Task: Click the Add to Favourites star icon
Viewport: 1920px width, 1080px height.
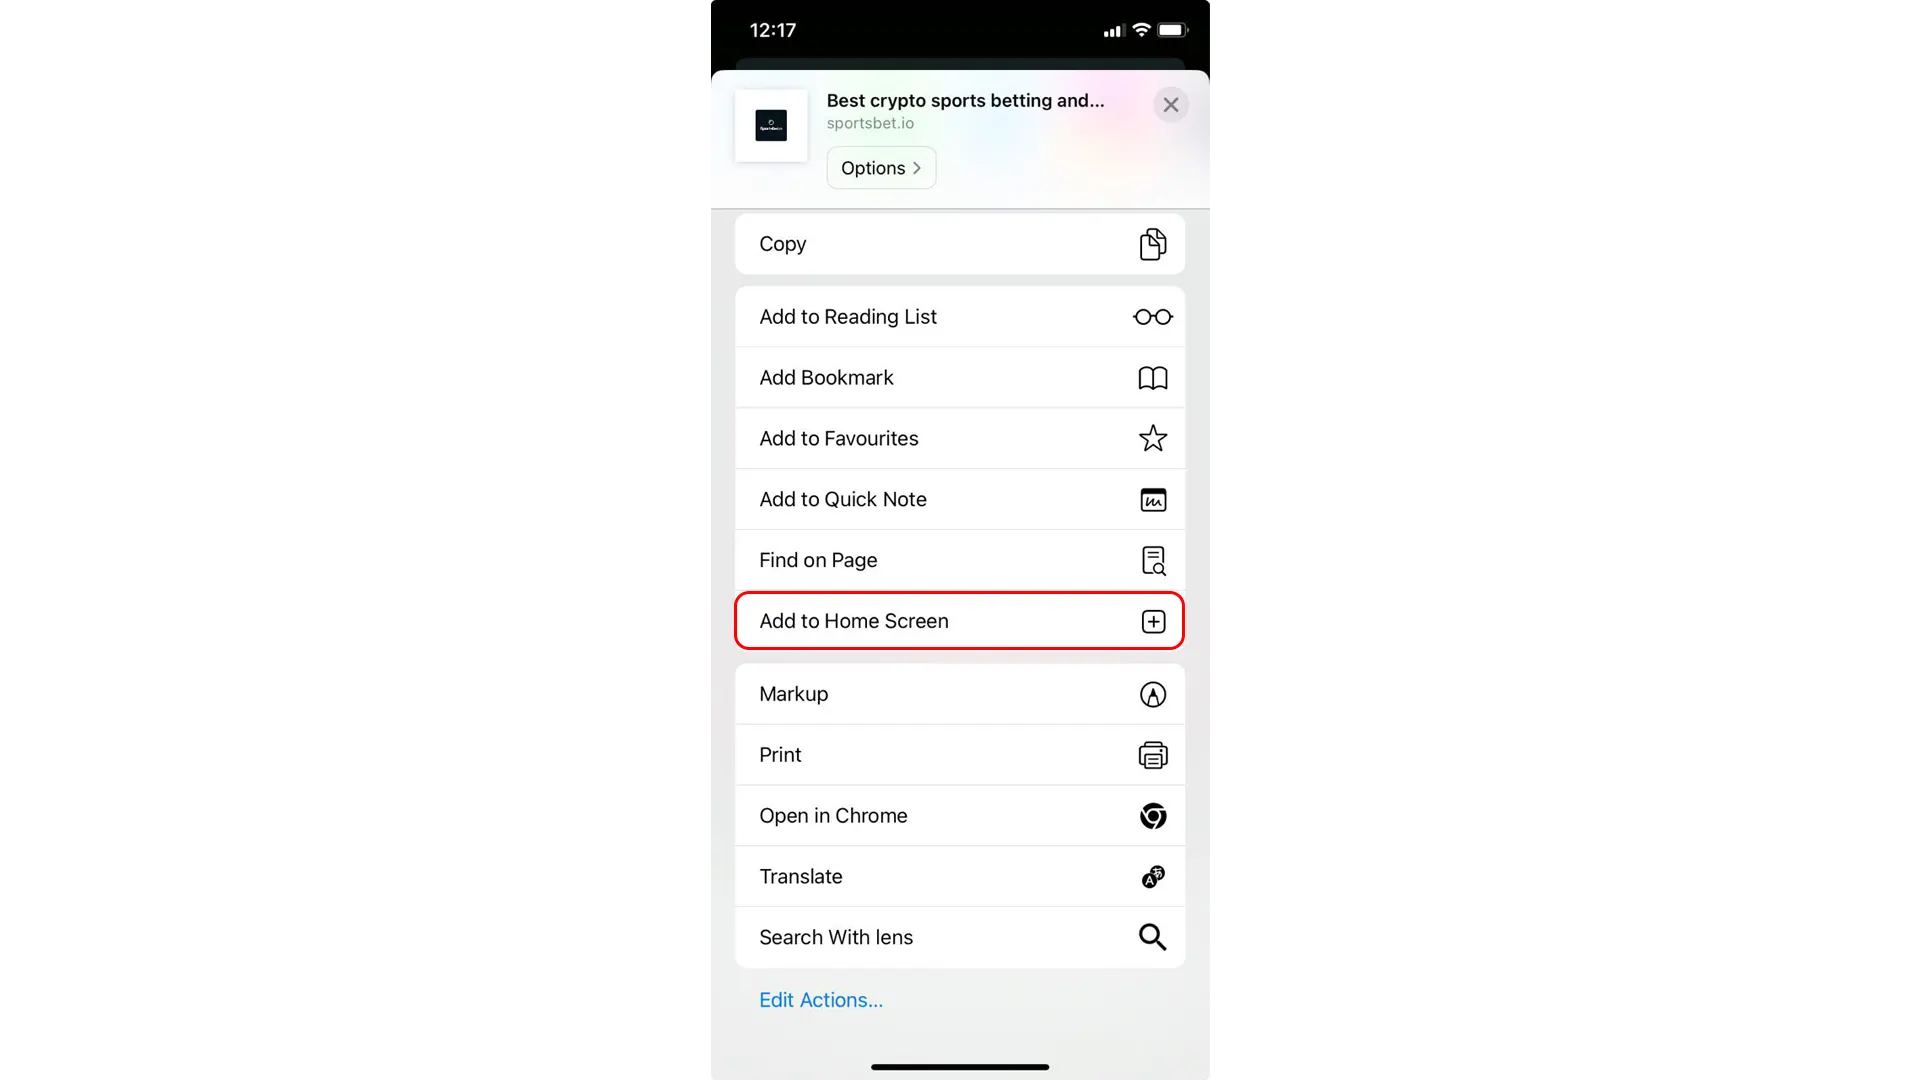Action: point(1153,438)
